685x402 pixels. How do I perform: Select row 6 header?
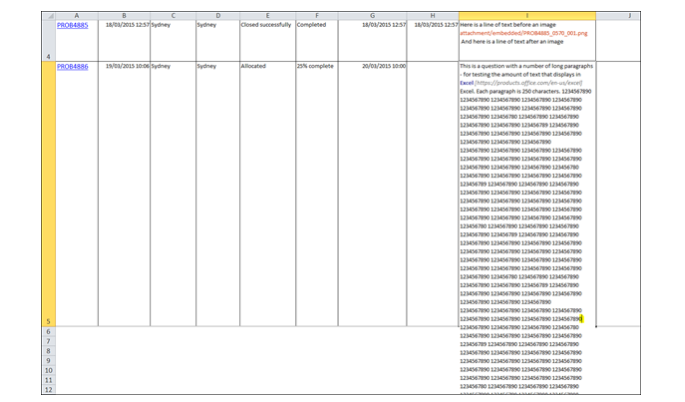(x=49, y=332)
